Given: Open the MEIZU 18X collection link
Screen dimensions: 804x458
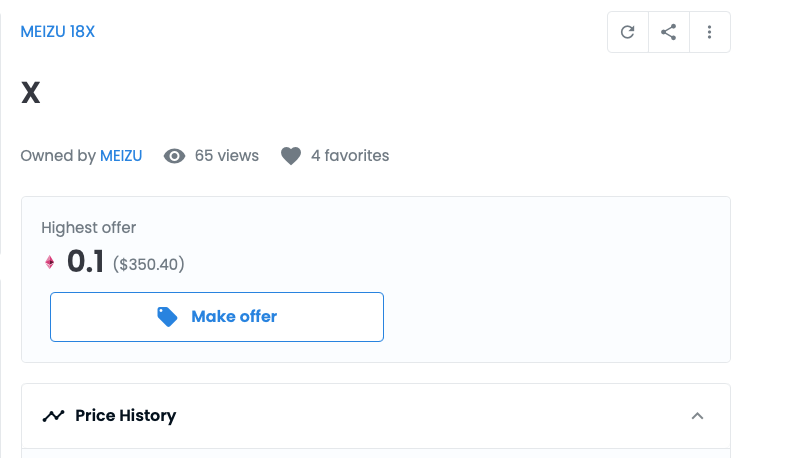Looking at the screenshot, I should (x=57, y=32).
